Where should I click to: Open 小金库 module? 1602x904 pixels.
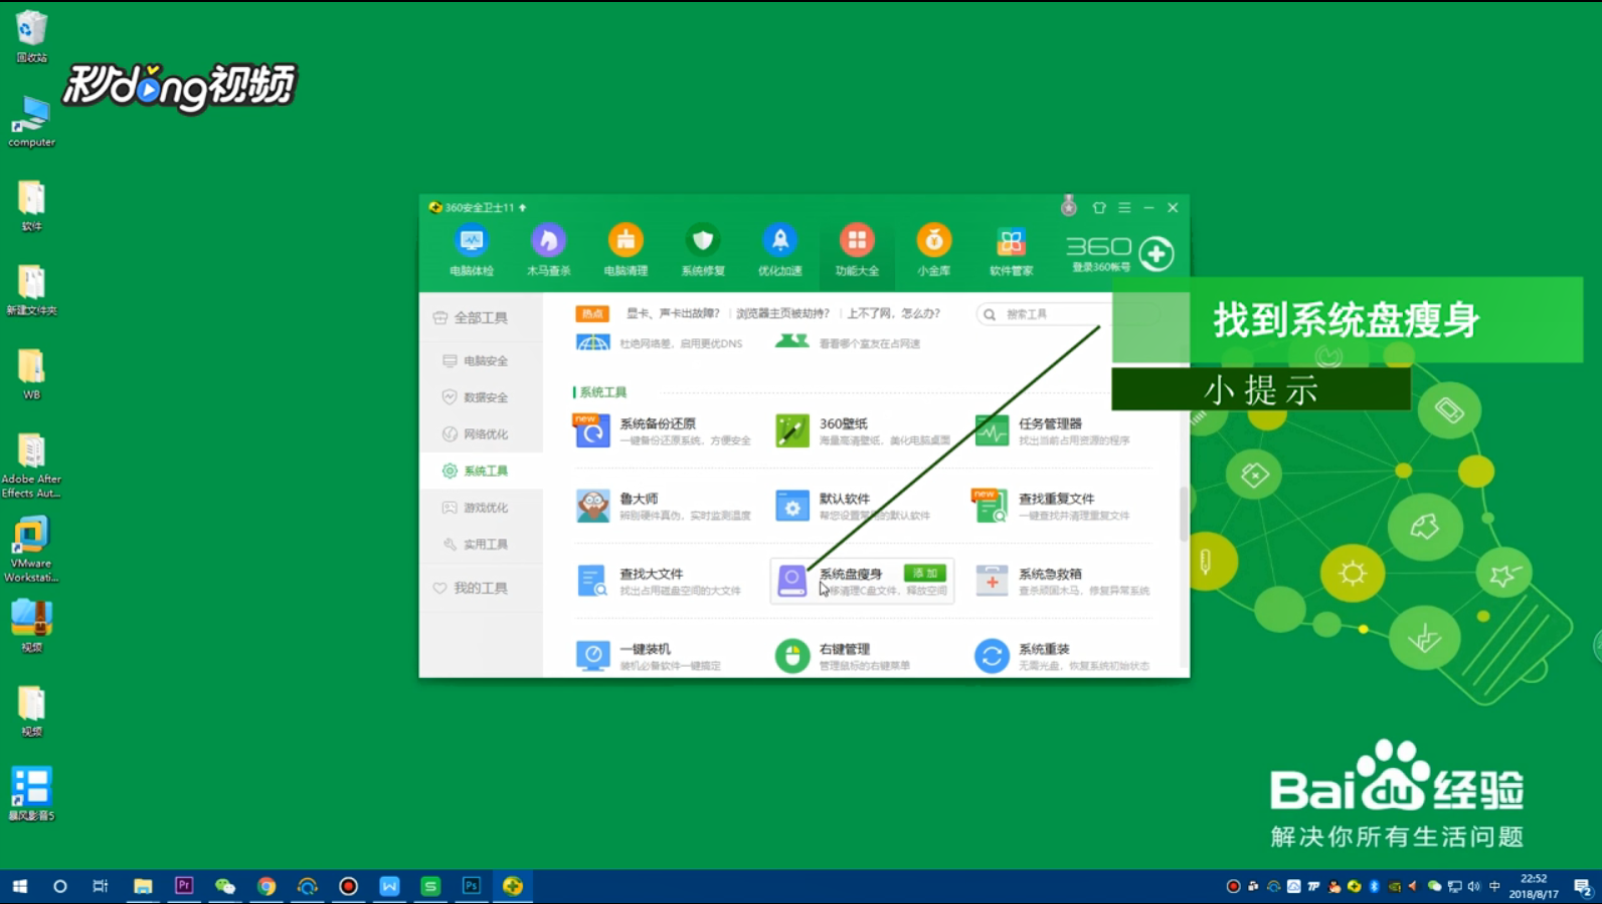click(x=934, y=250)
